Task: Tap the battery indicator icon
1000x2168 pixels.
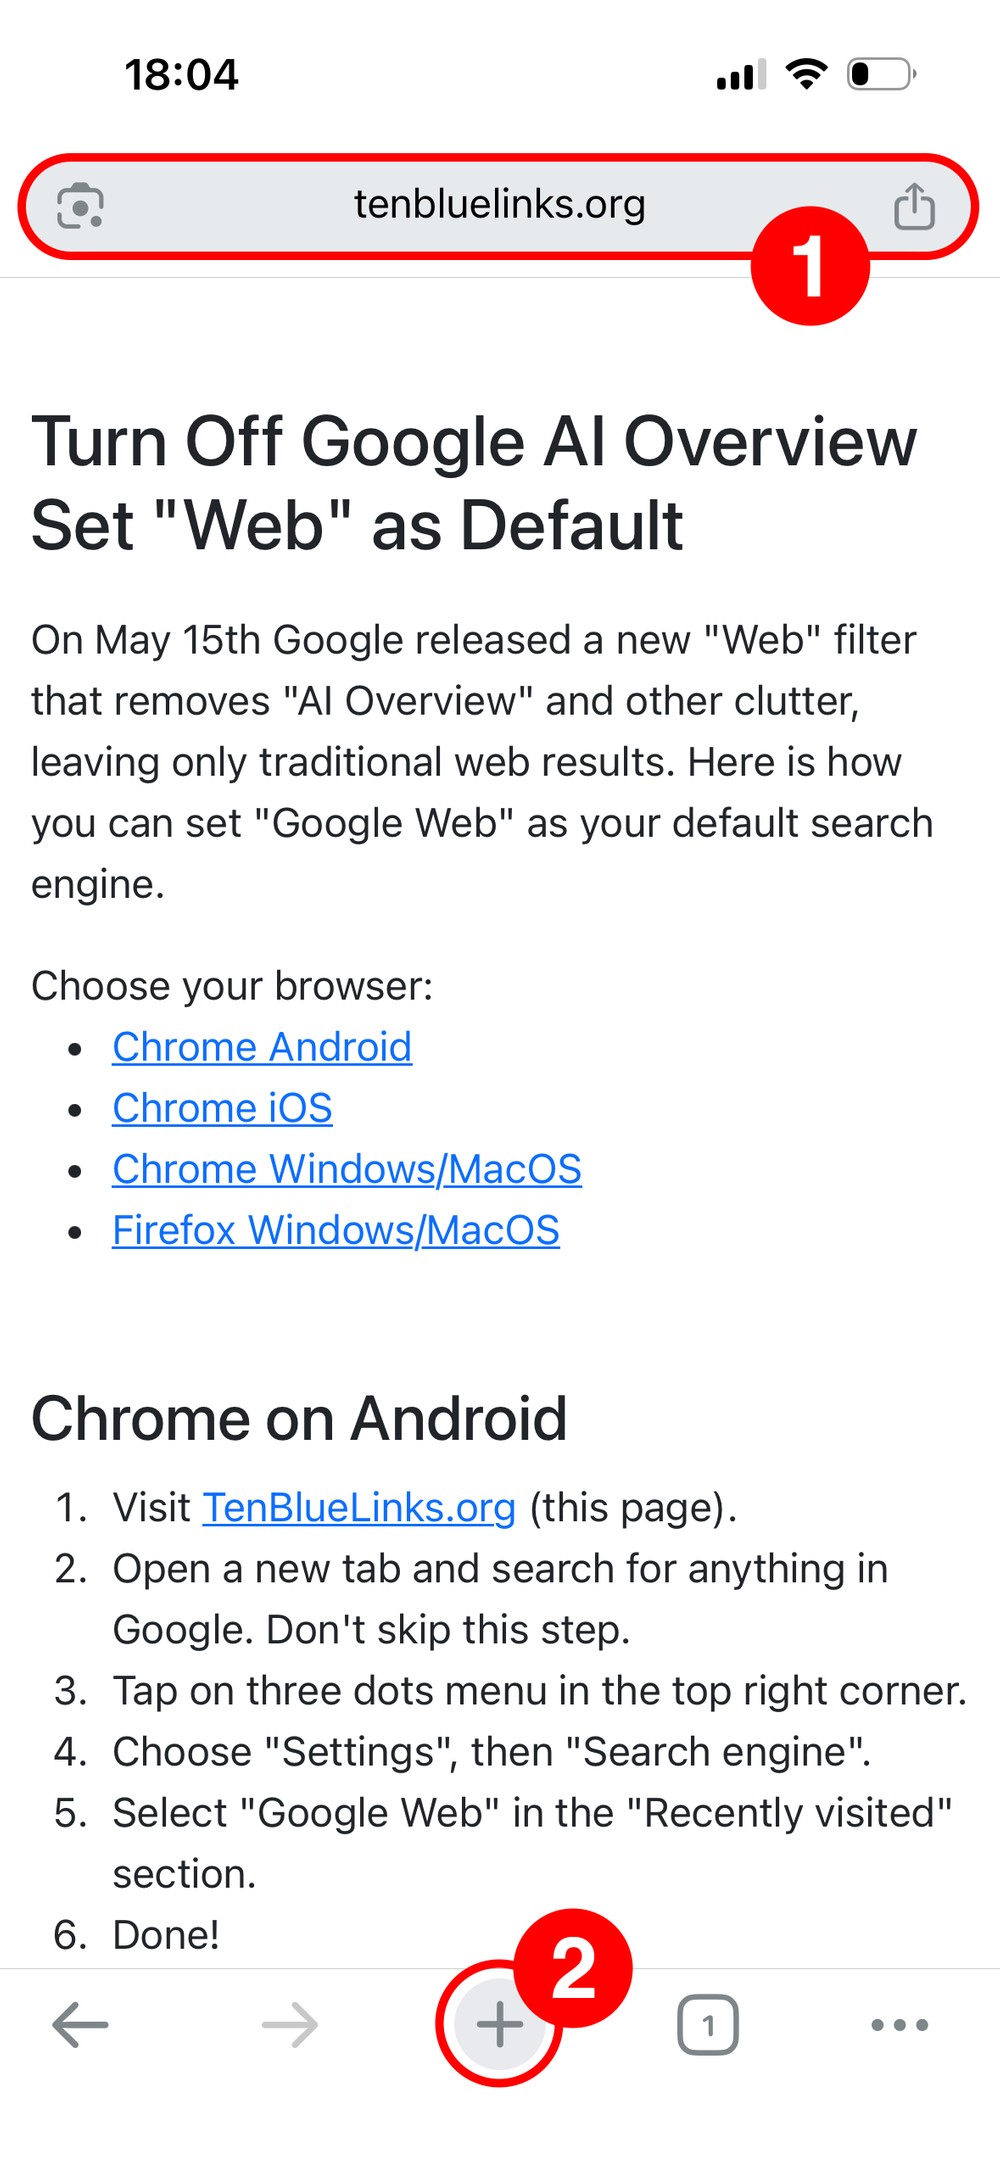Action: tap(882, 74)
